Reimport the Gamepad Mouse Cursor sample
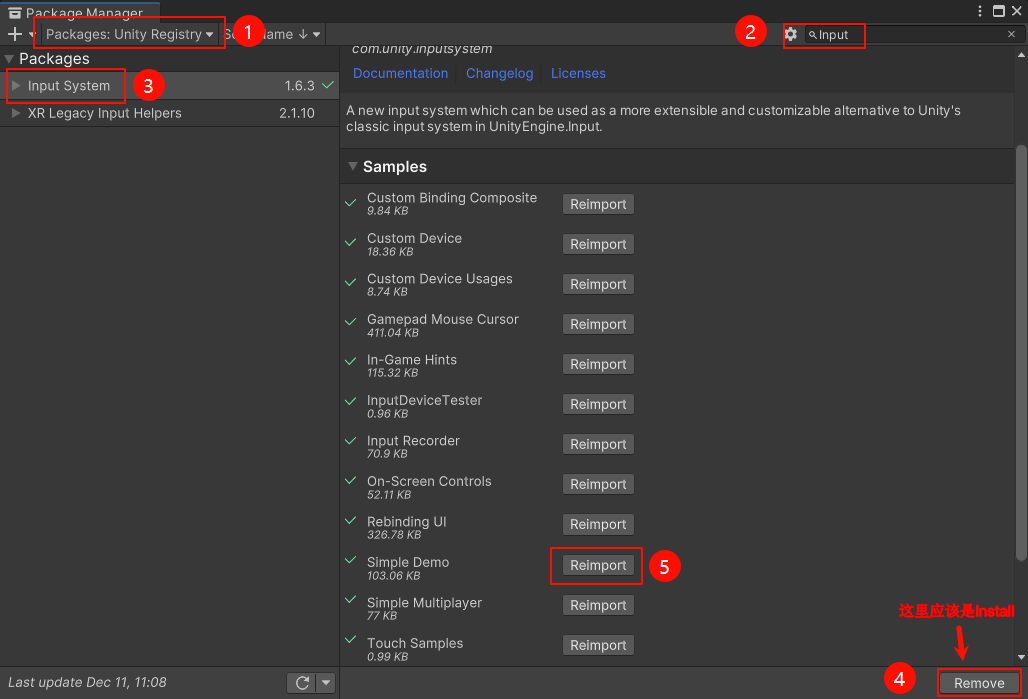The height and width of the screenshot is (699, 1028). coord(598,324)
